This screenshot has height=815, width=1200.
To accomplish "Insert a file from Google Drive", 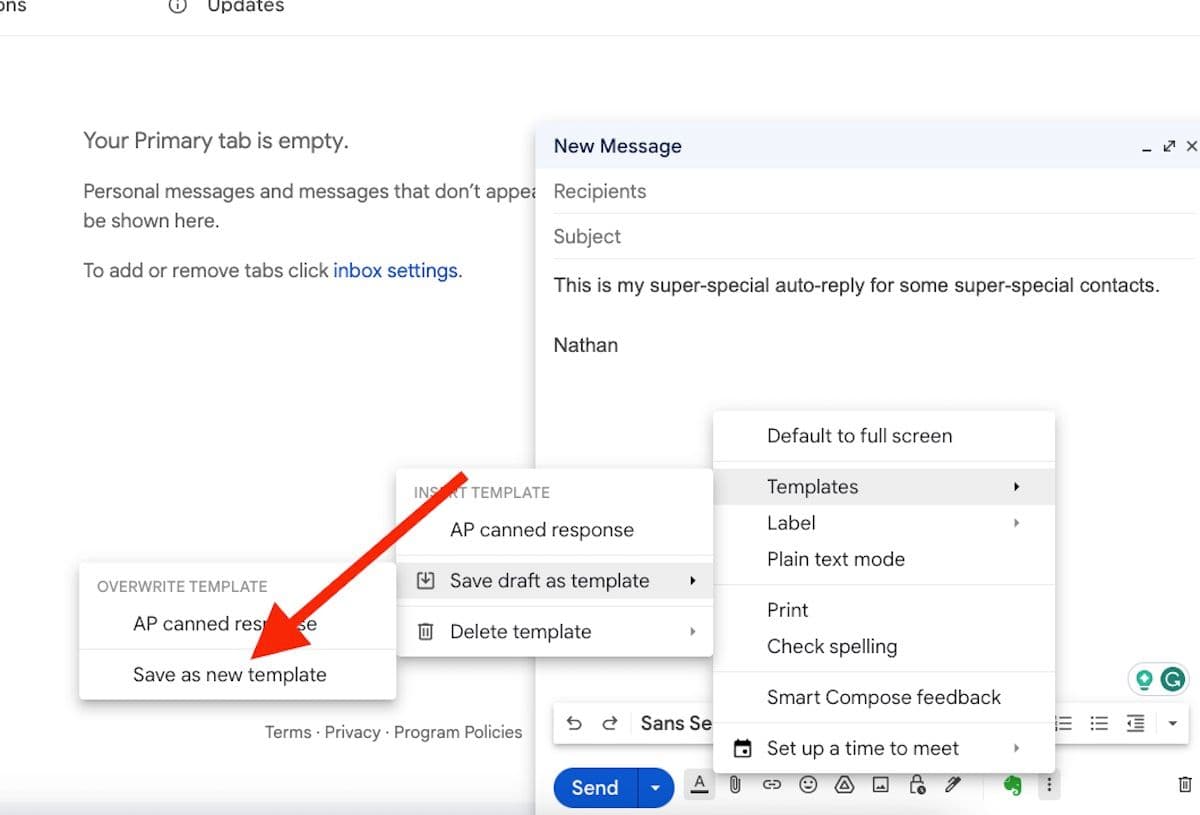I will [x=844, y=785].
